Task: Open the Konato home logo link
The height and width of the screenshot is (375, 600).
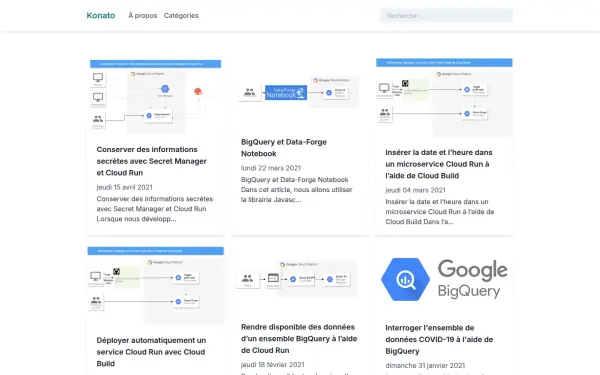Action: [101, 15]
